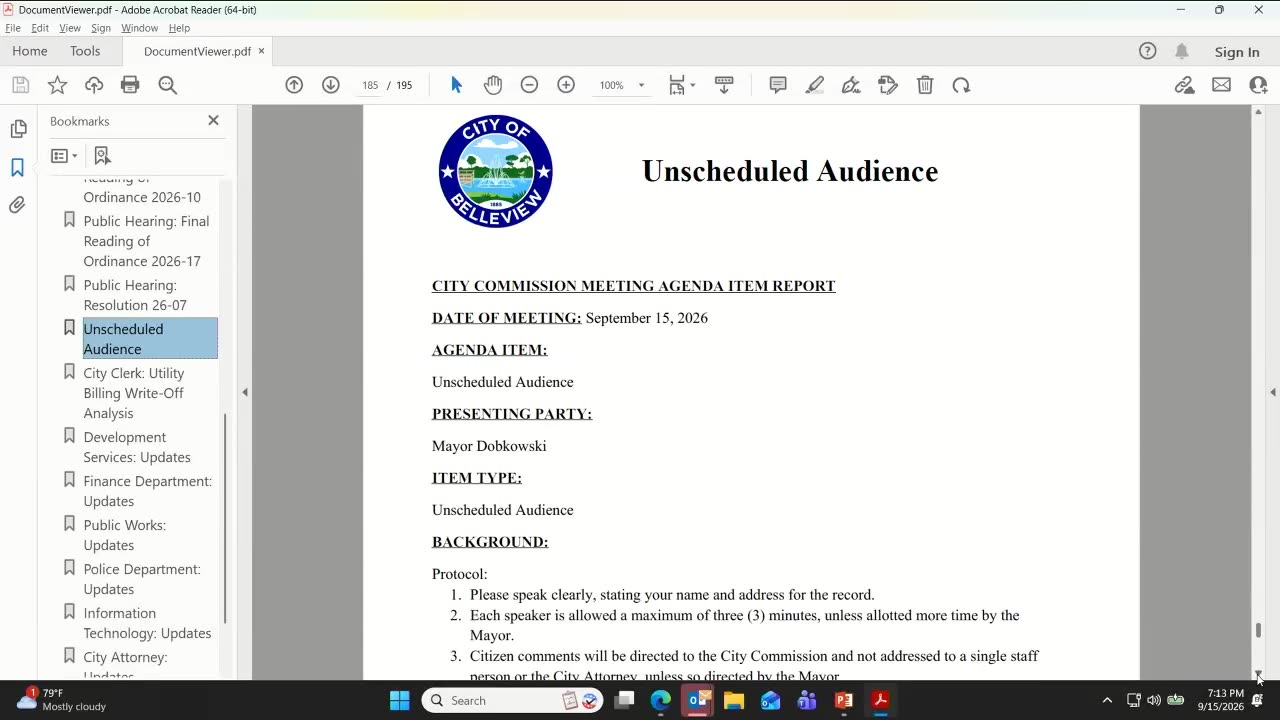Click the Sign In button
The width and height of the screenshot is (1280, 720).
coord(1237,52)
